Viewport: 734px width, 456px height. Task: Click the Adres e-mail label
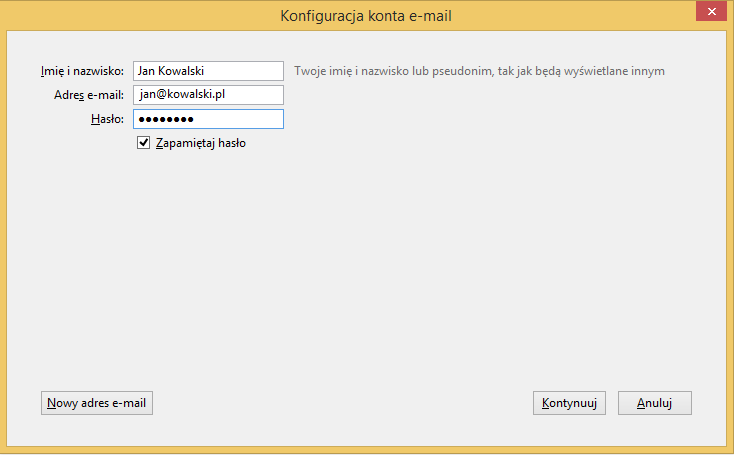click(89, 95)
